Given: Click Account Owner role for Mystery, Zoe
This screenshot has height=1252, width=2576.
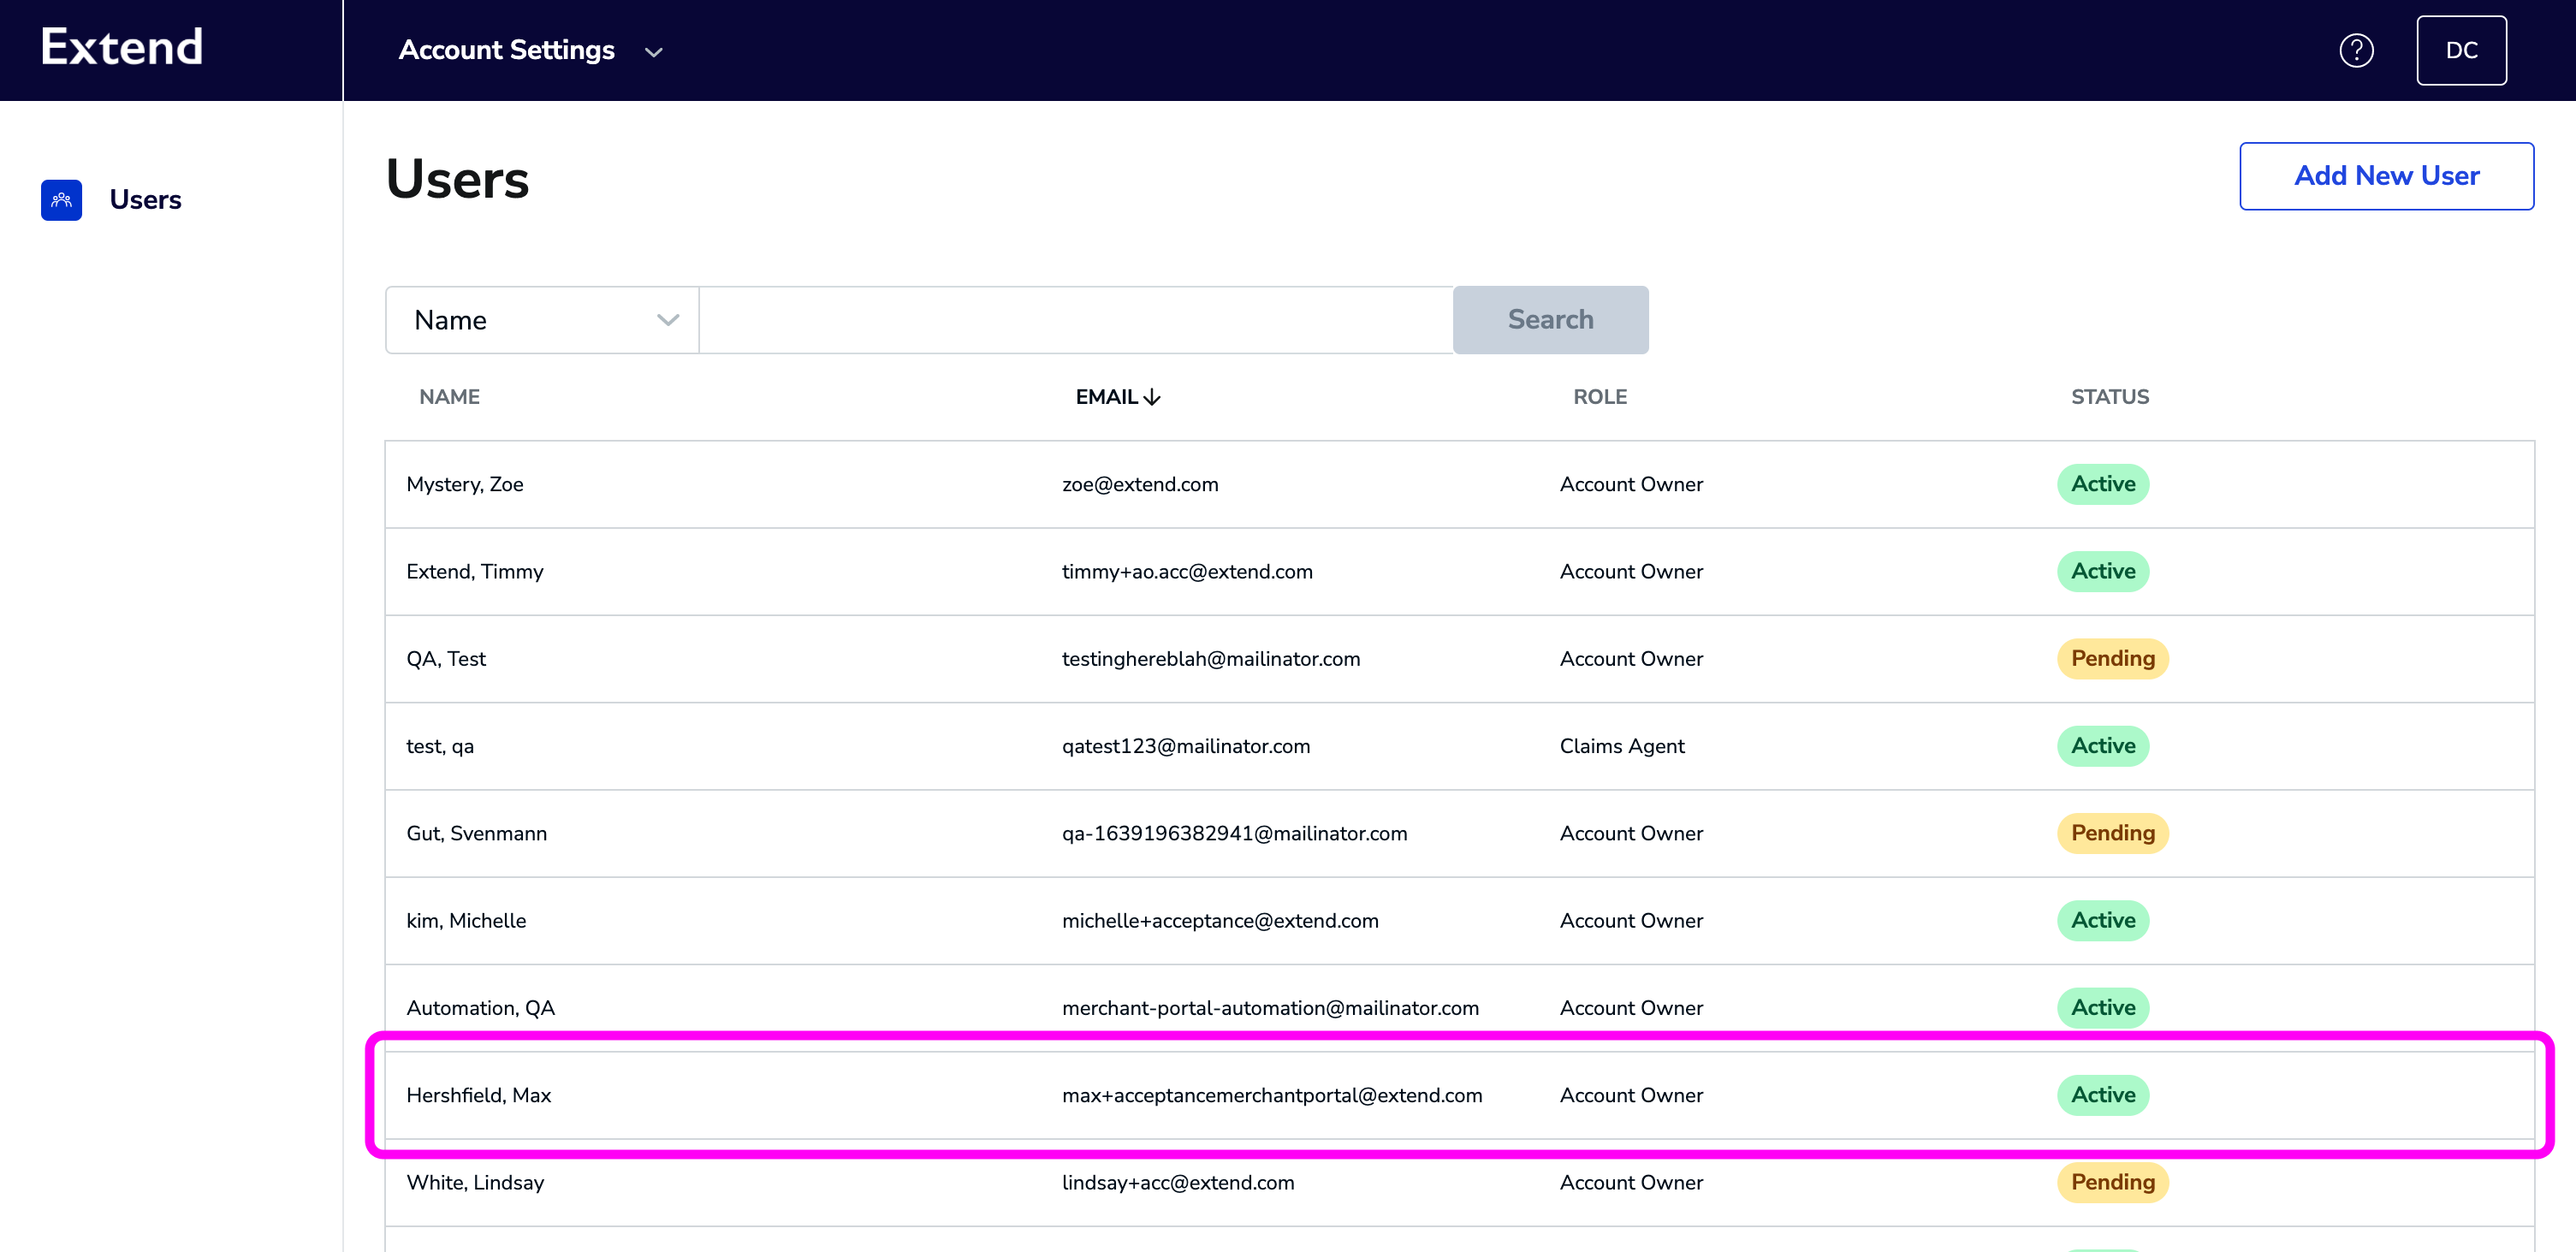Looking at the screenshot, I should (1631, 484).
